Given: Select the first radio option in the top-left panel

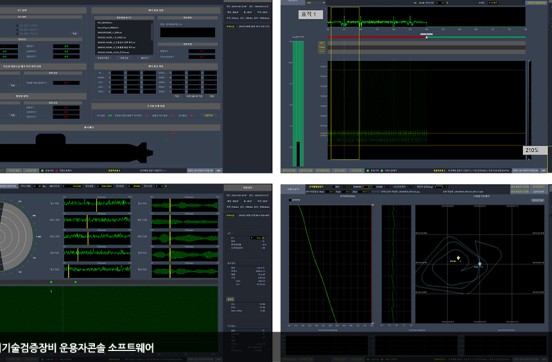Looking at the screenshot, I should pos(18,26).
